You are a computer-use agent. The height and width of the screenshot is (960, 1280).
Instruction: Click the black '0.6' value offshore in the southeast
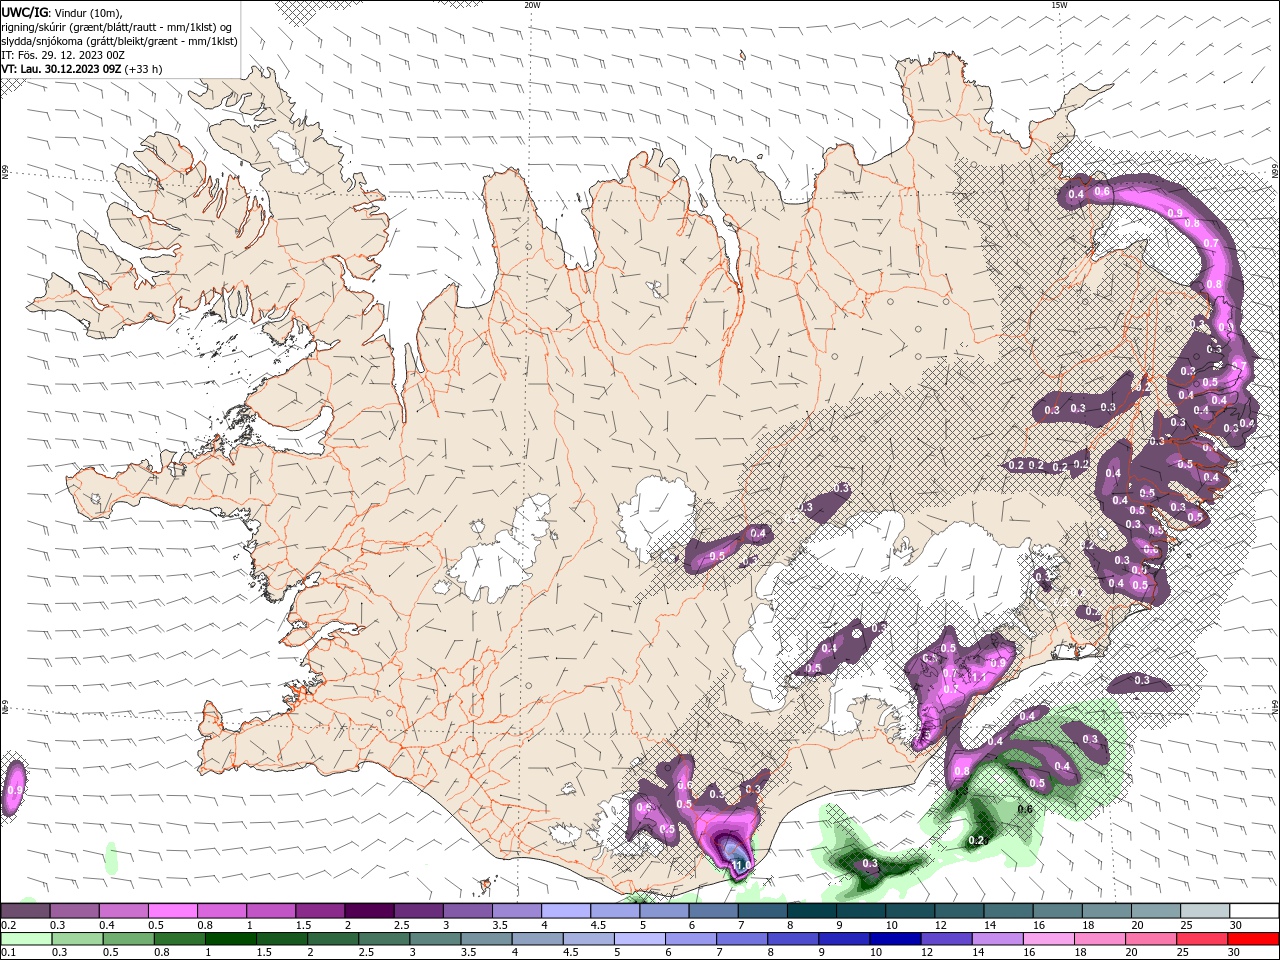coord(1025,809)
